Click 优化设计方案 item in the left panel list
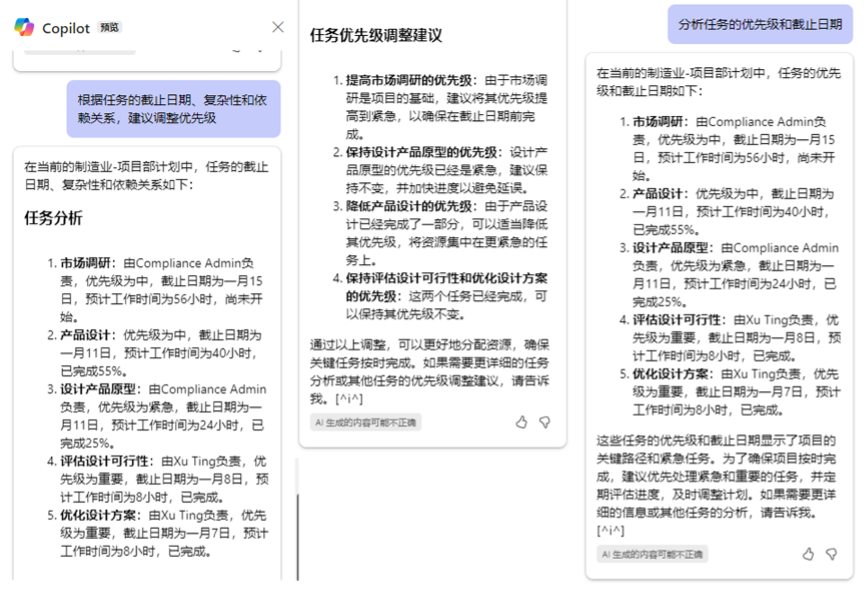The image size is (868, 593). (x=157, y=533)
